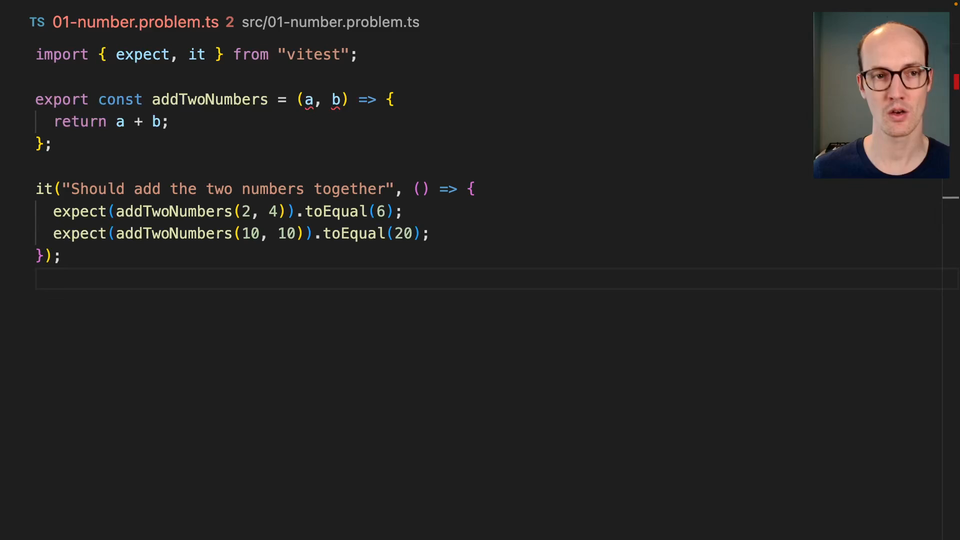Image resolution: width=960 pixels, height=540 pixels.
Task: Click the addTwoNumbers function name declaration
Action: click(x=209, y=99)
